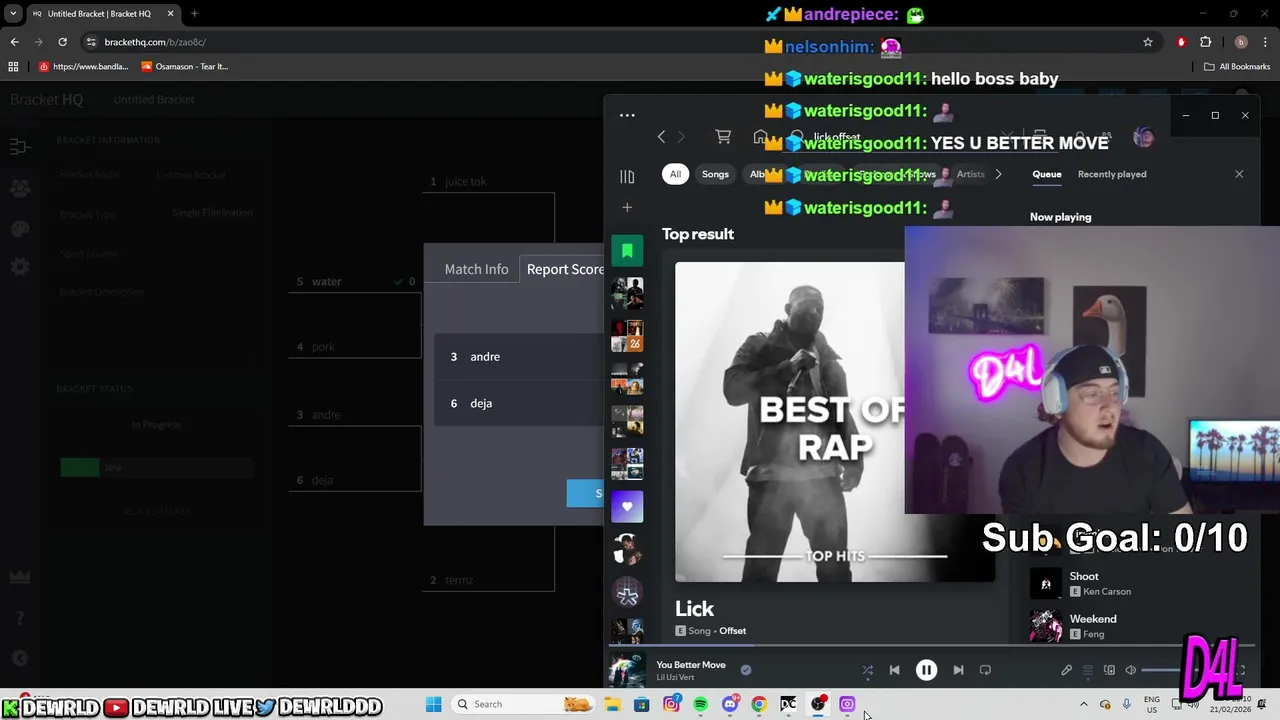Viewport: 1280px width, 720px height.
Task: Open connect to device icon
Action: pos(1109,670)
